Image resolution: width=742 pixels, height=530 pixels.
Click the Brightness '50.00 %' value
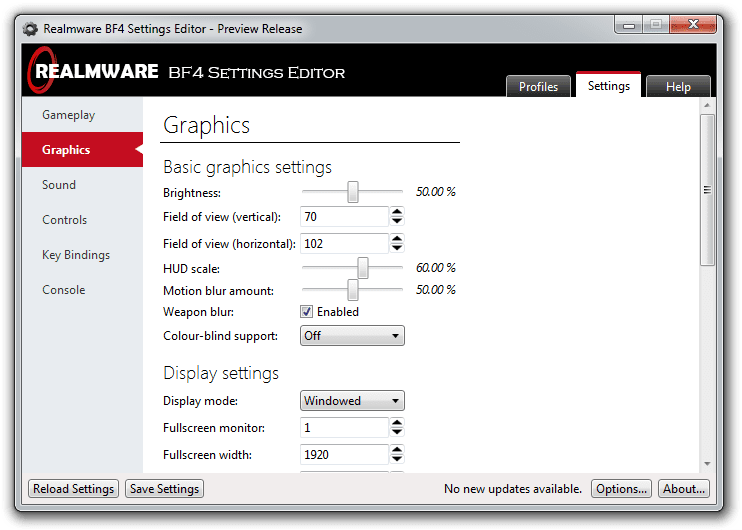(x=435, y=192)
